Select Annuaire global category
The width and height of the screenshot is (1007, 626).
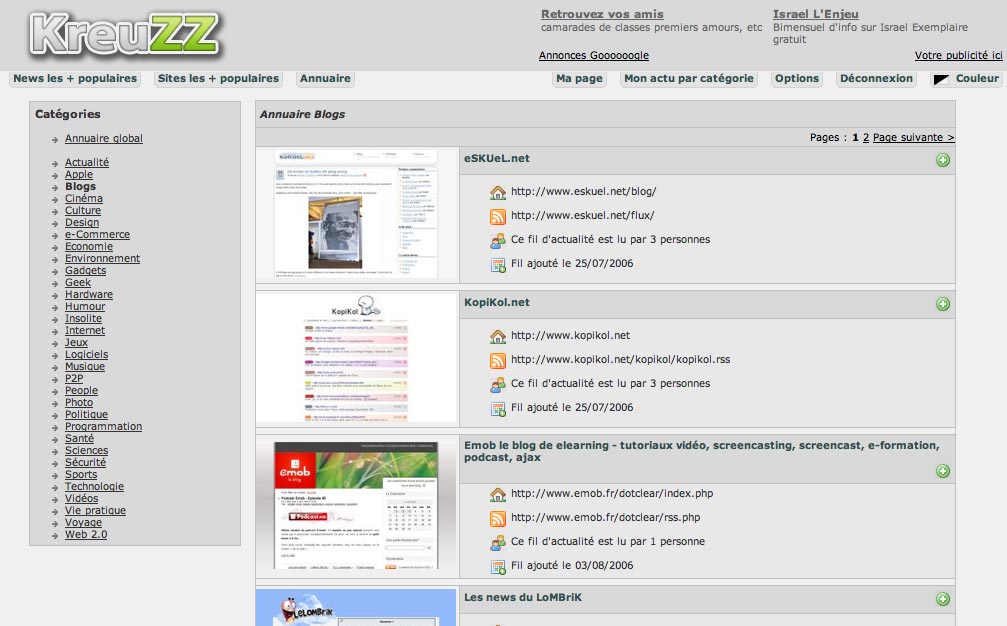103,138
